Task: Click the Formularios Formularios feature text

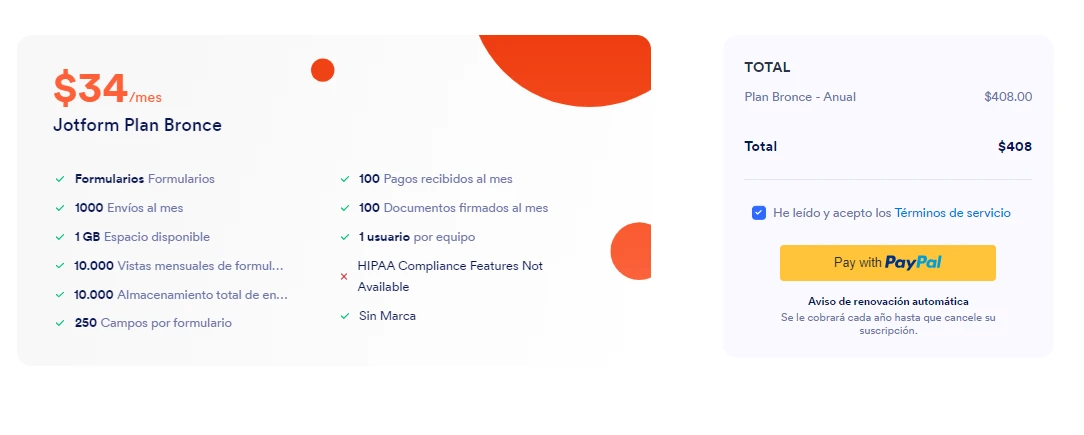Action: click(x=144, y=178)
